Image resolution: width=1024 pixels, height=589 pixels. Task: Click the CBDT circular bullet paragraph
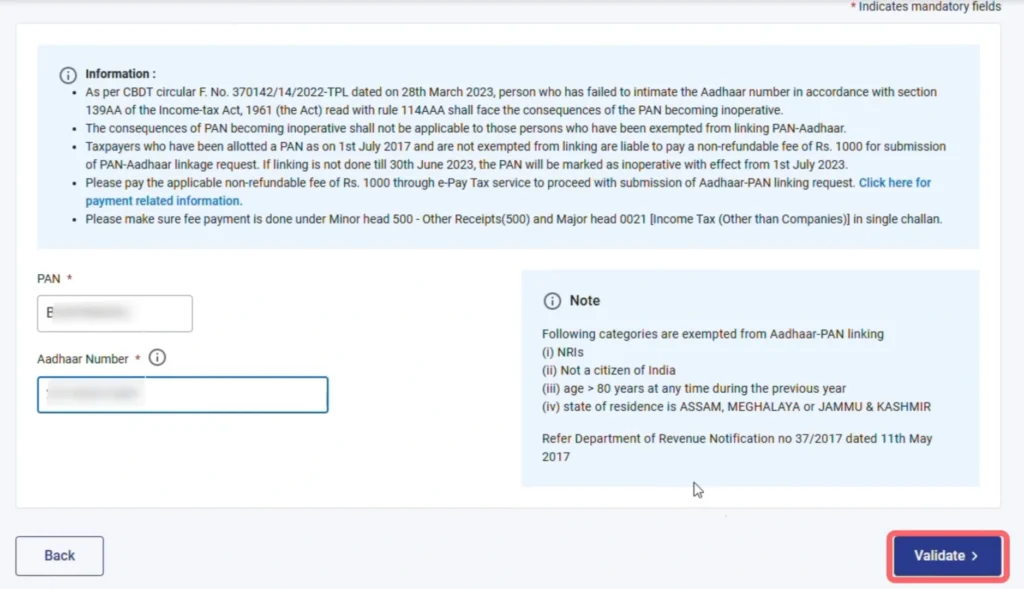pyautogui.click(x=510, y=100)
